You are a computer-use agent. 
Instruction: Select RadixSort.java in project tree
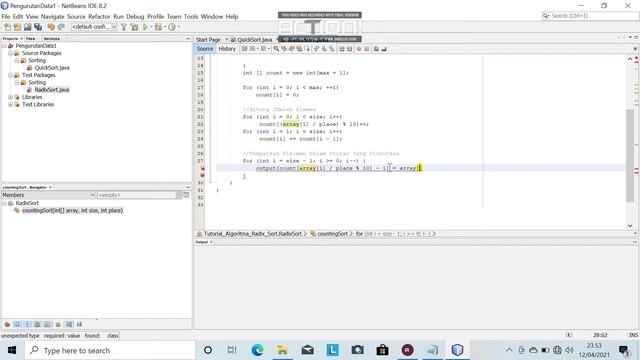click(52, 90)
